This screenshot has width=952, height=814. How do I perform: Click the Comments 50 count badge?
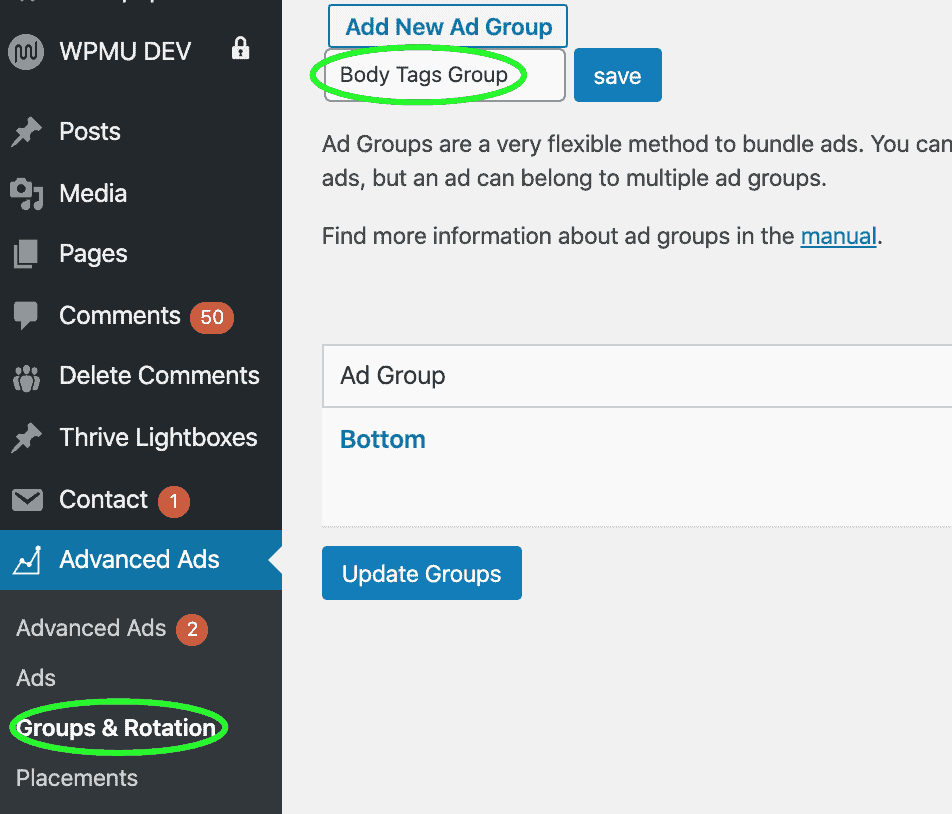(212, 317)
